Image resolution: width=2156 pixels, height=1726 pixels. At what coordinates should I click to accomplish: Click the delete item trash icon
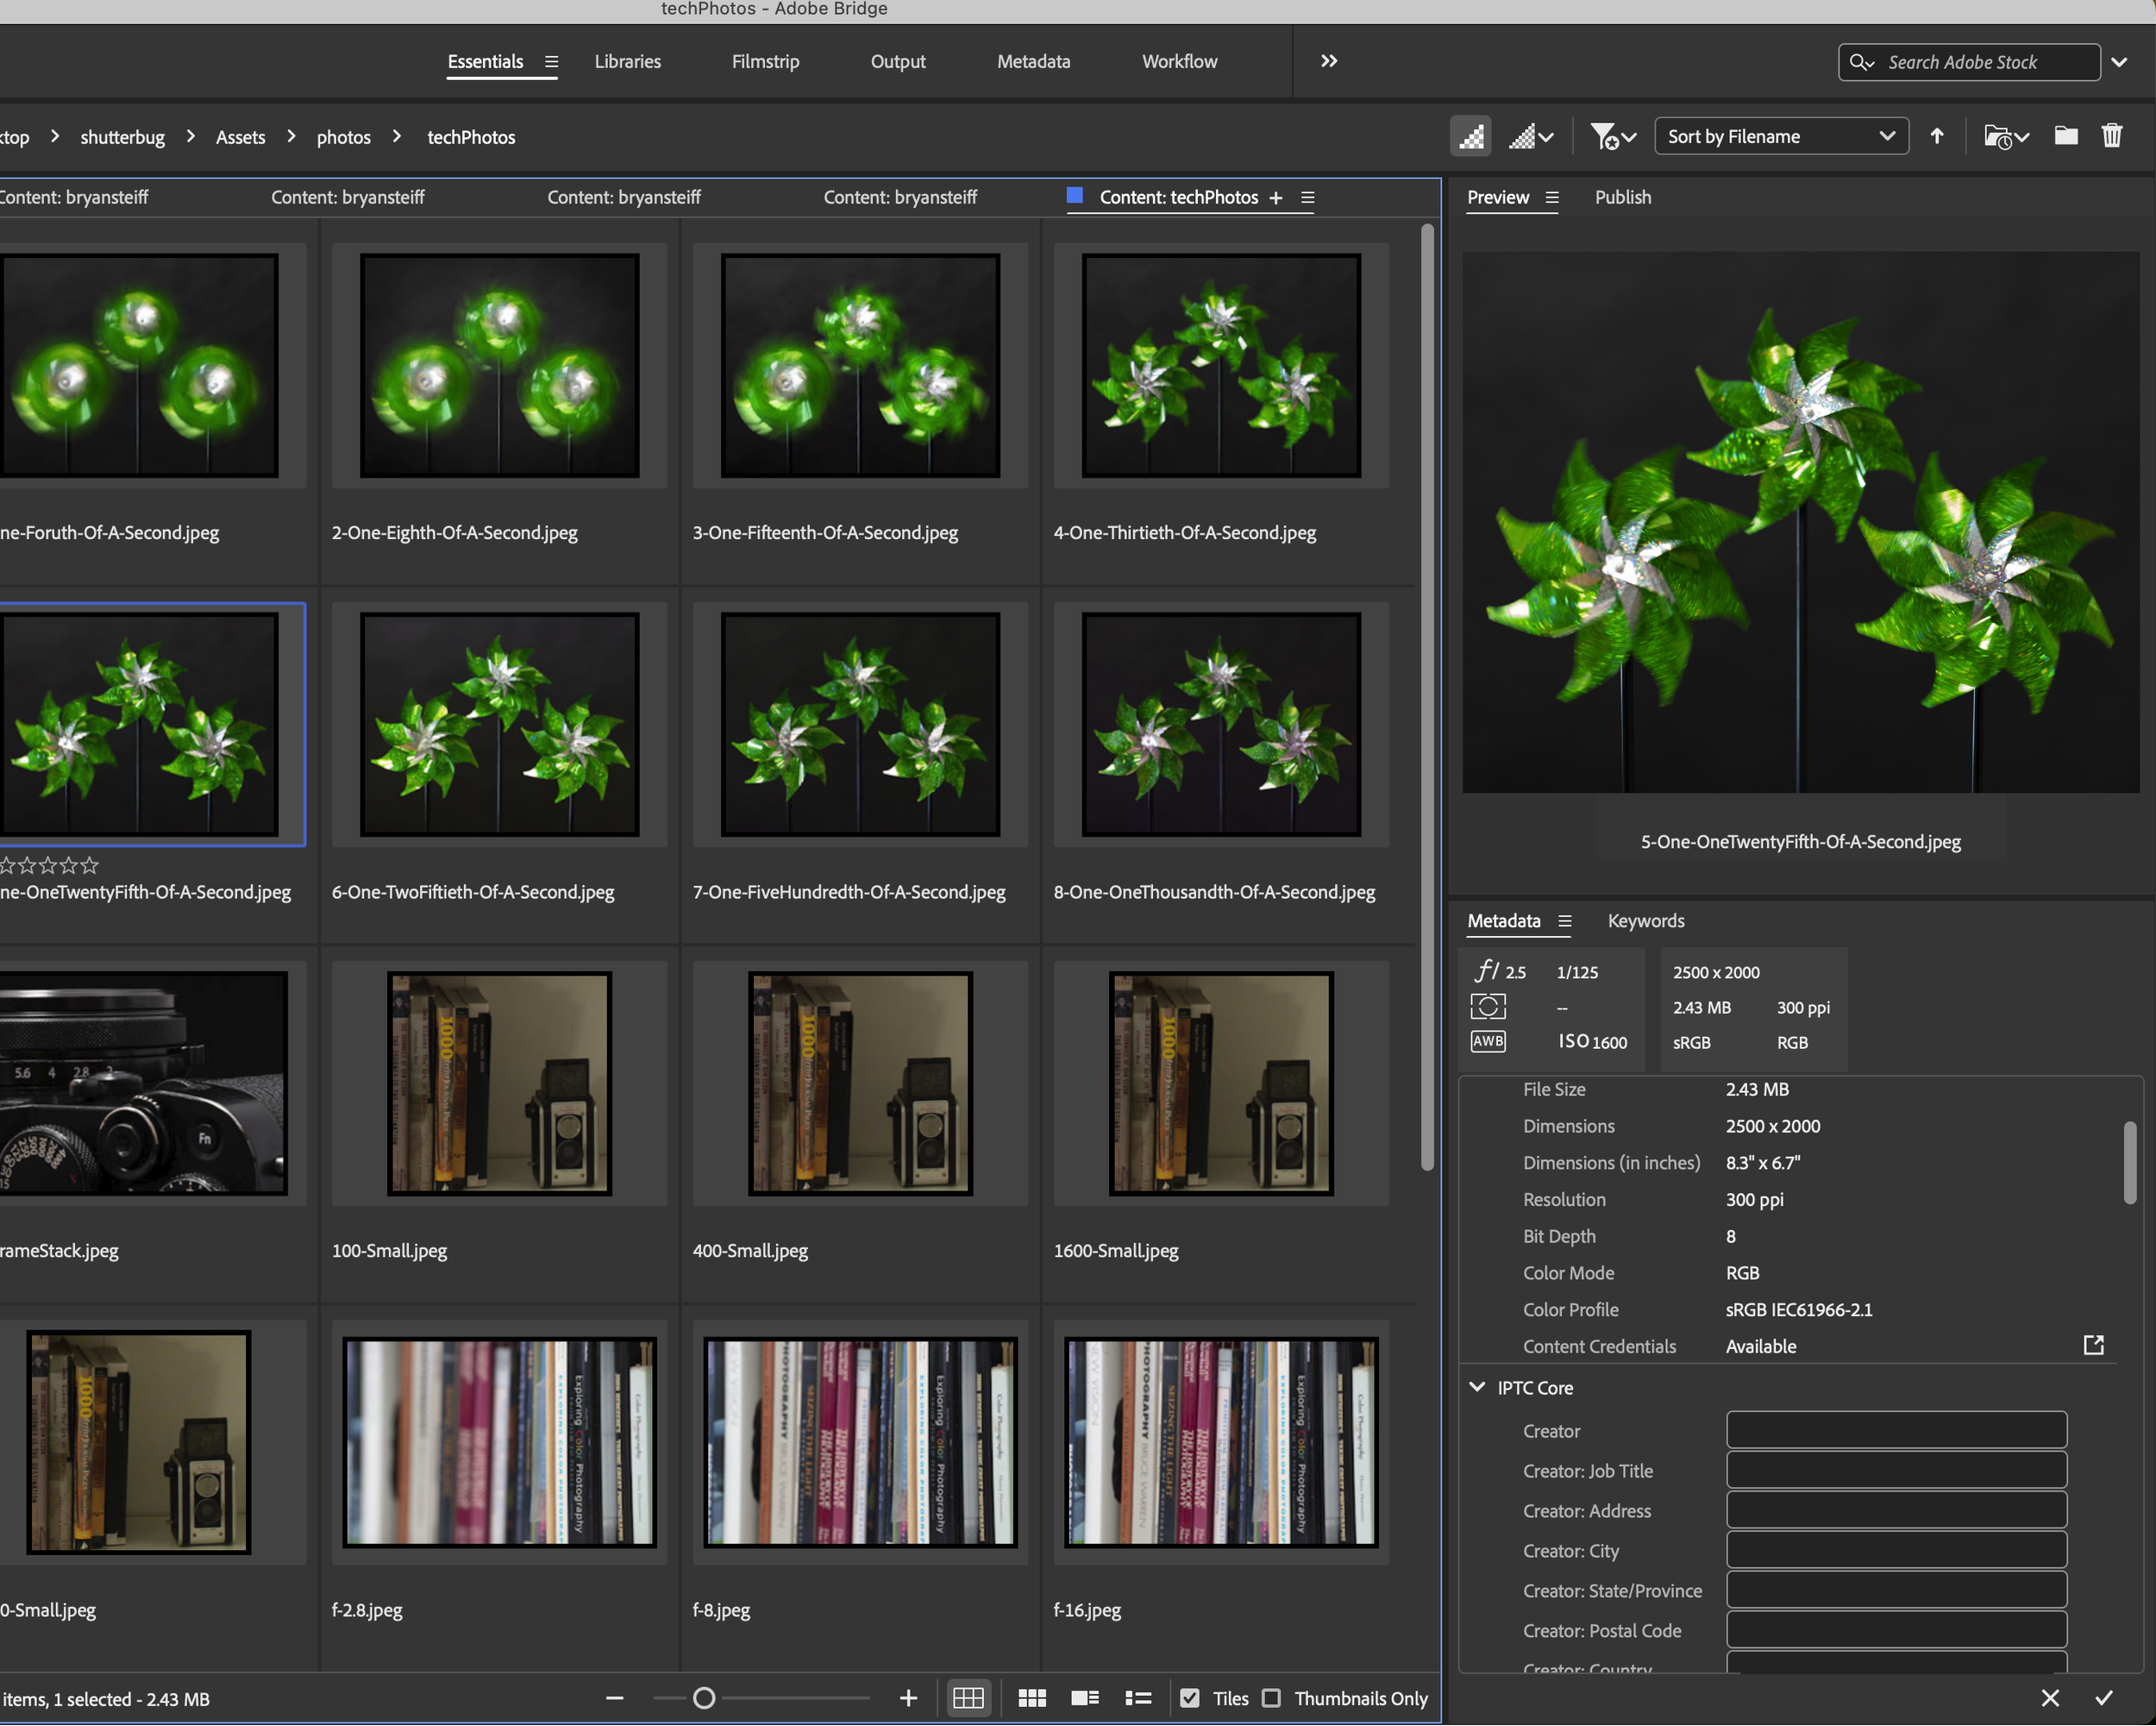pyautogui.click(x=2112, y=136)
